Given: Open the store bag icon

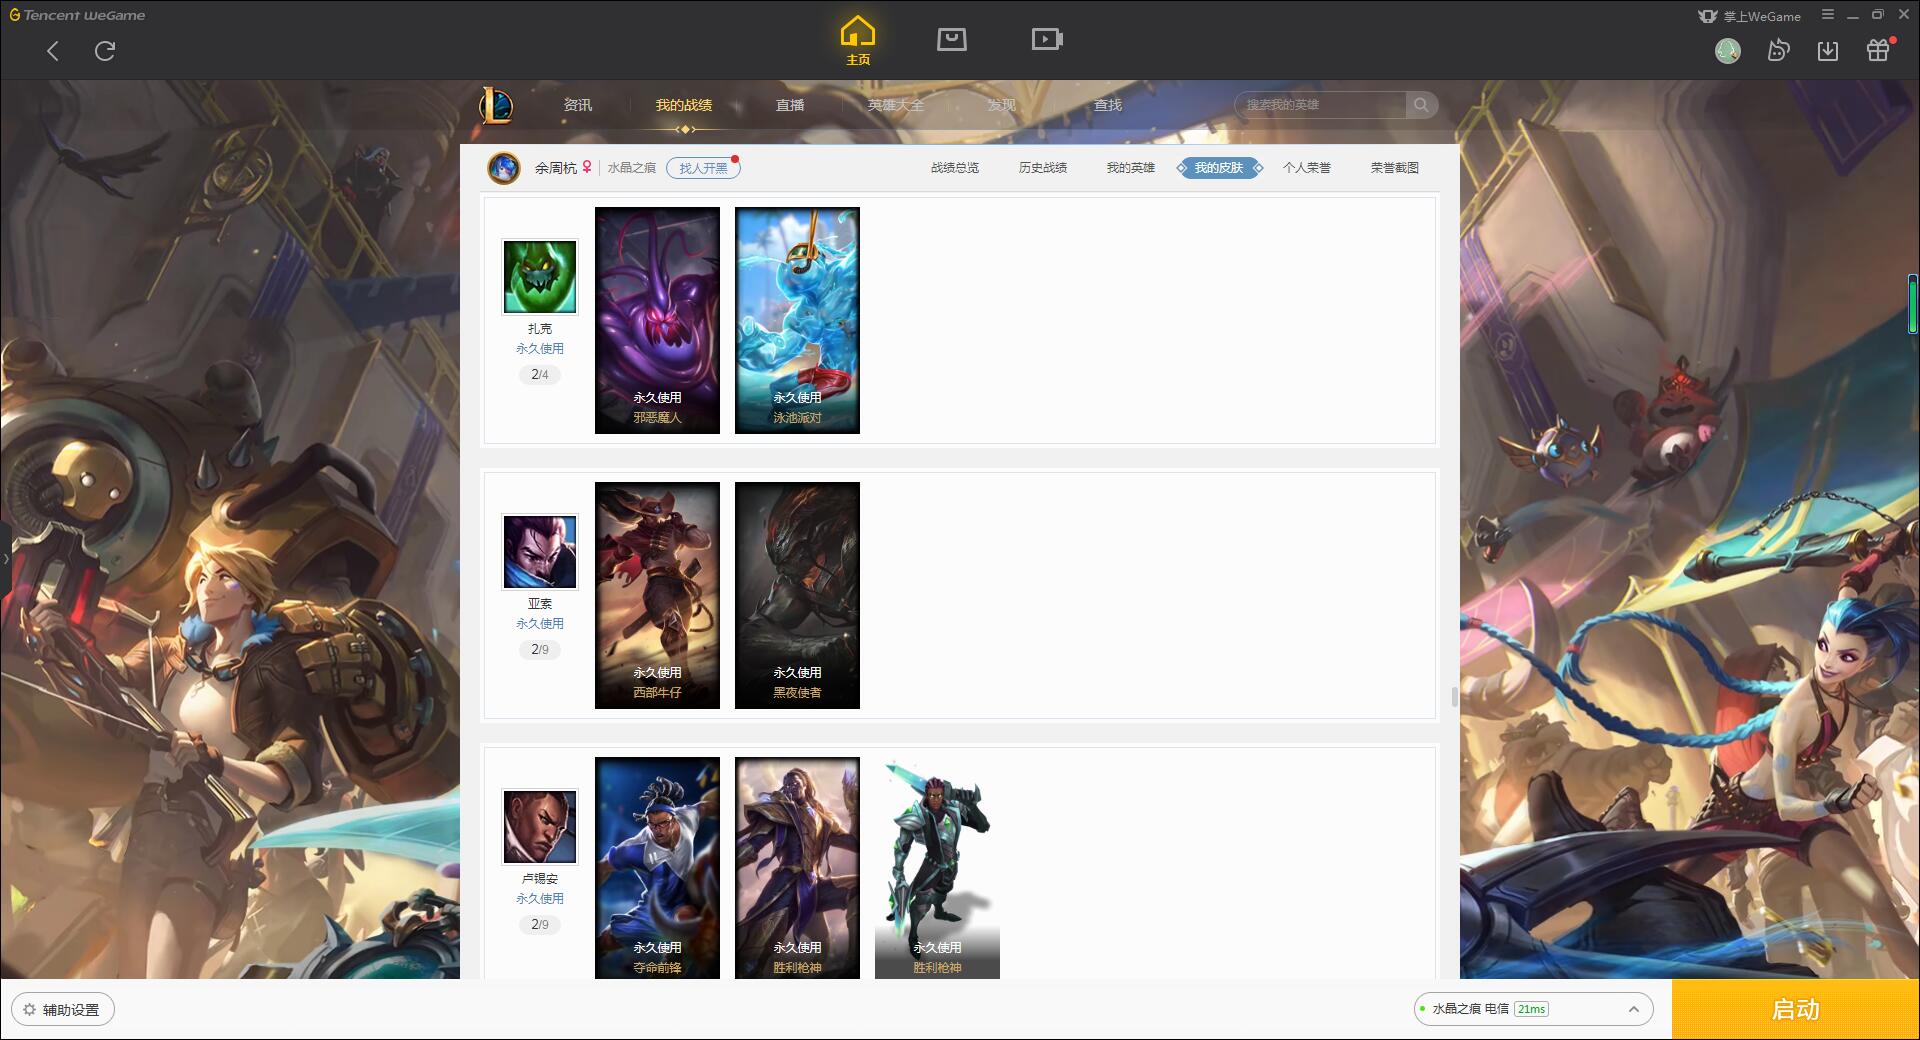Looking at the screenshot, I should pyautogui.click(x=951, y=39).
